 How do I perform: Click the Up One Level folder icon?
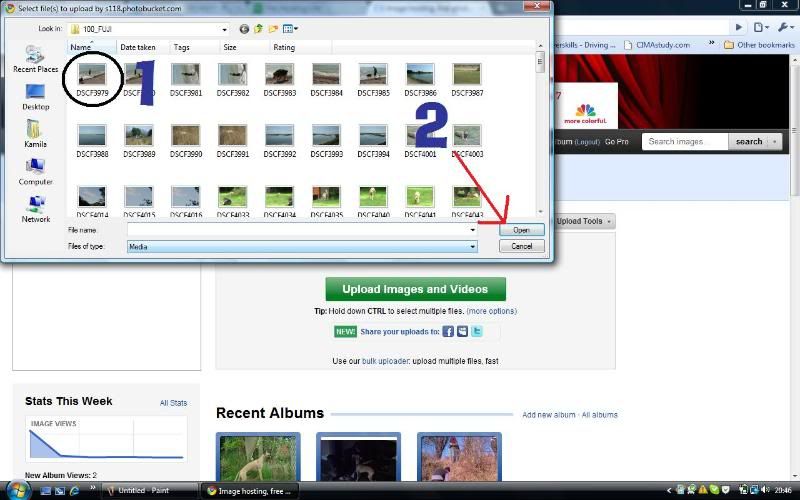coord(258,30)
